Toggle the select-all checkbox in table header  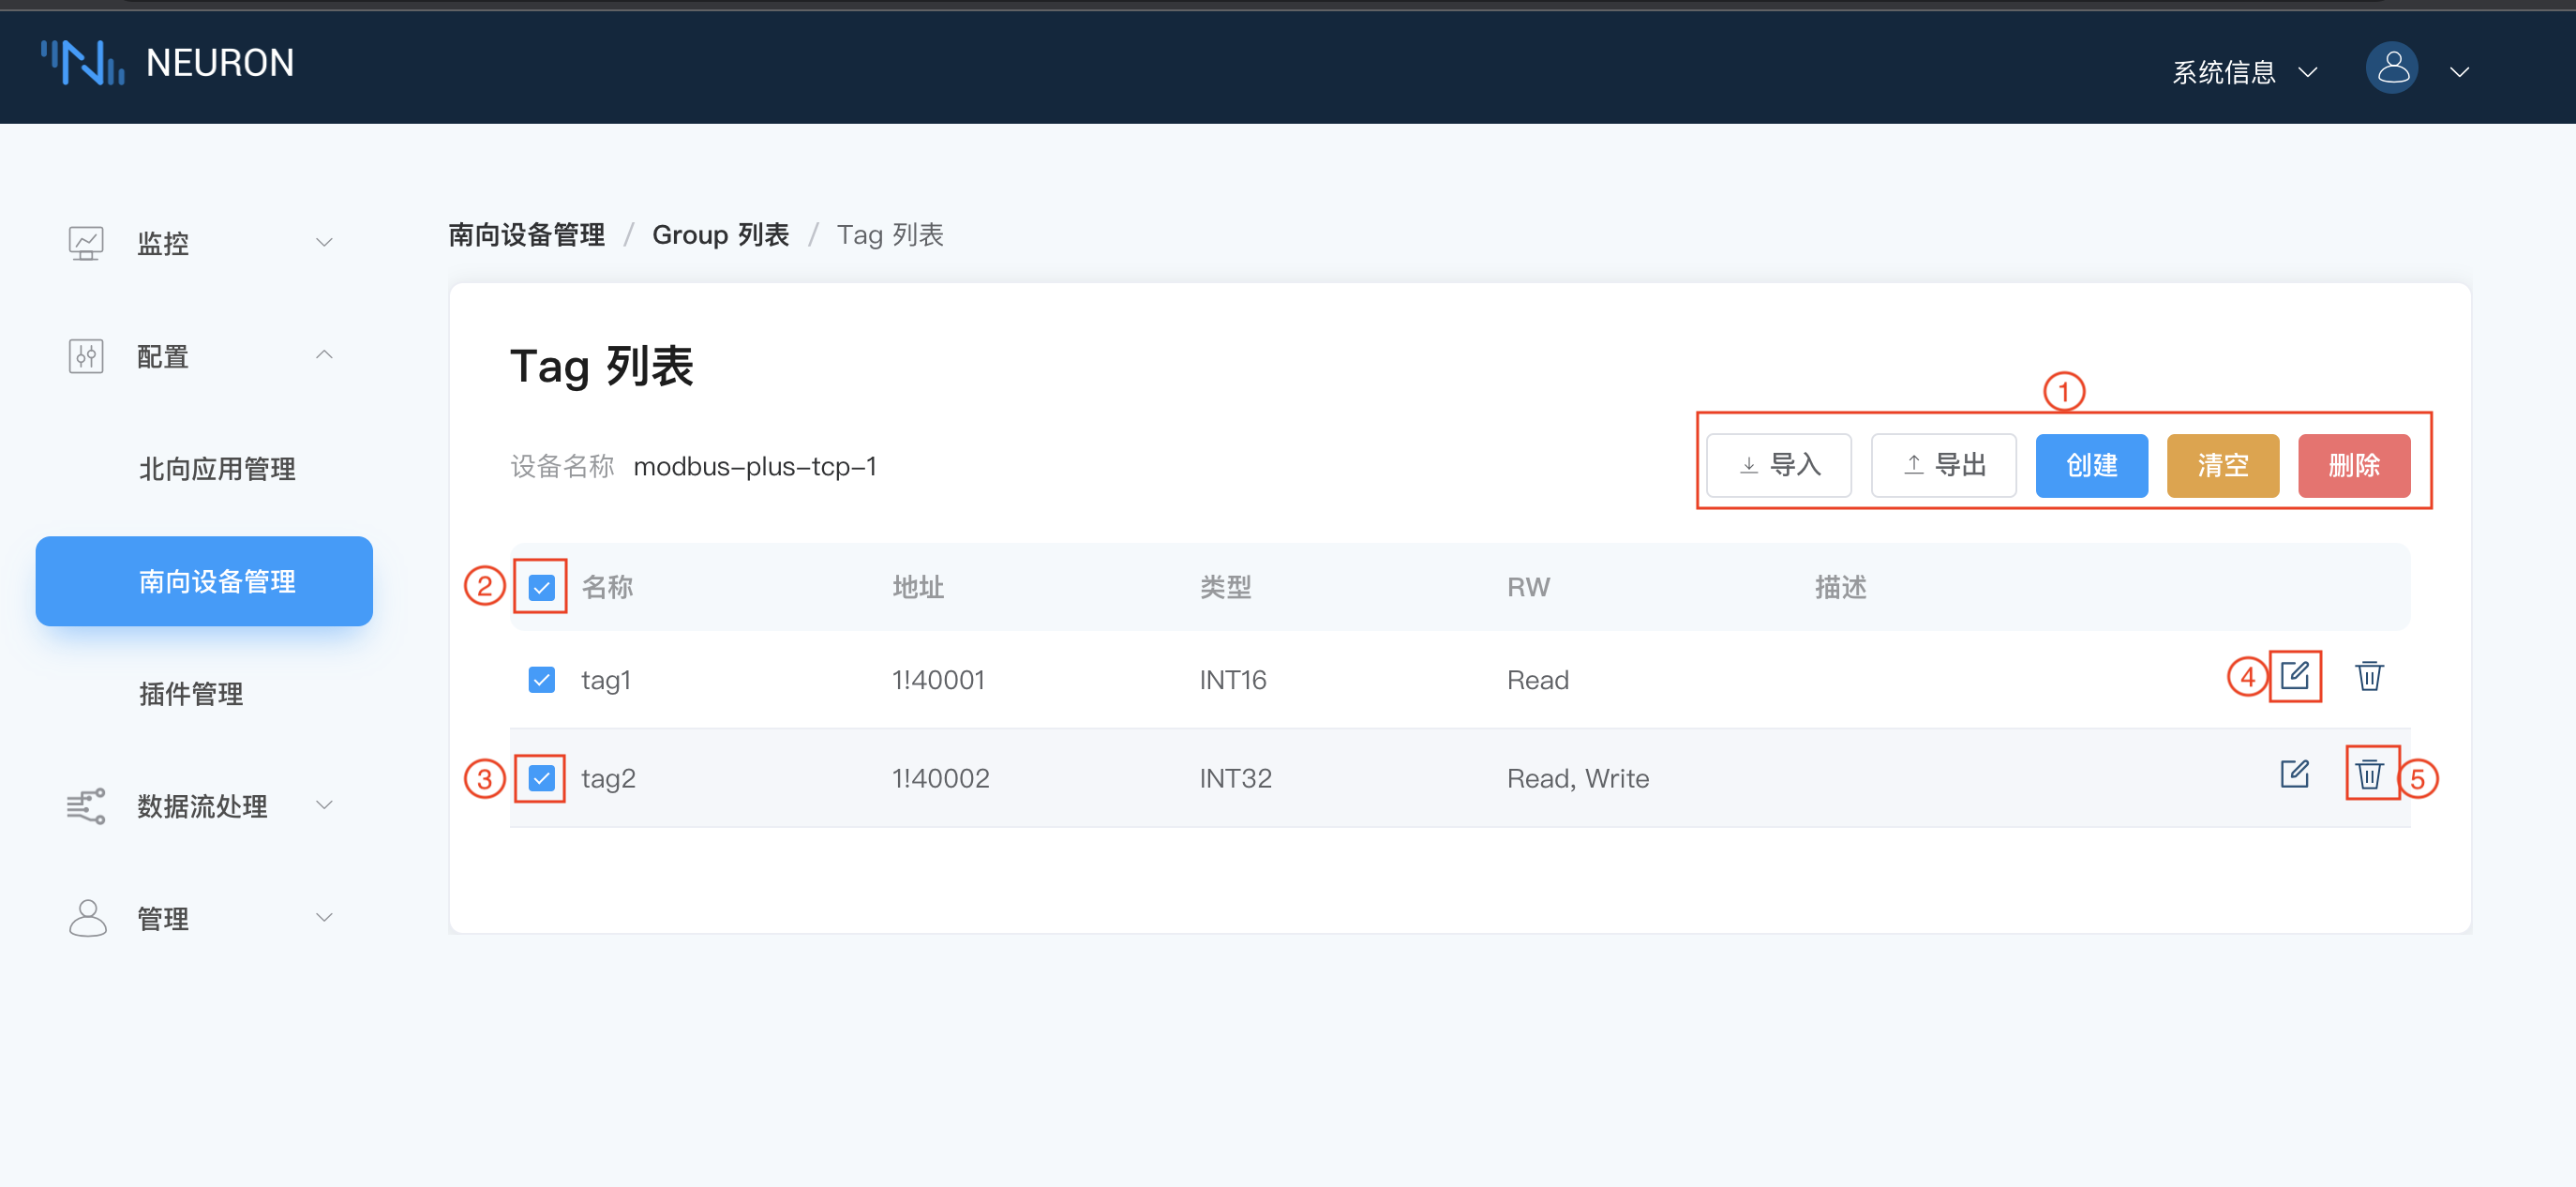541,587
